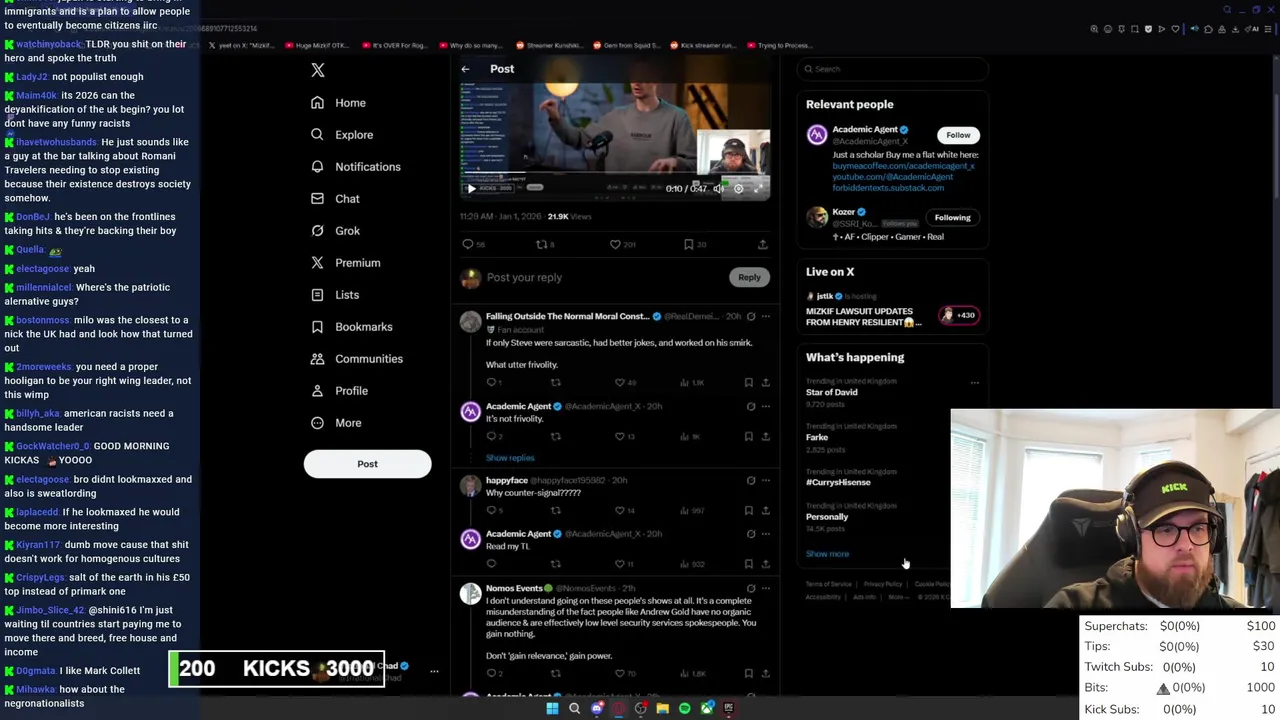Like the 'It's not frivolity' reply
Image resolution: width=1280 pixels, height=720 pixels.
click(x=619, y=436)
